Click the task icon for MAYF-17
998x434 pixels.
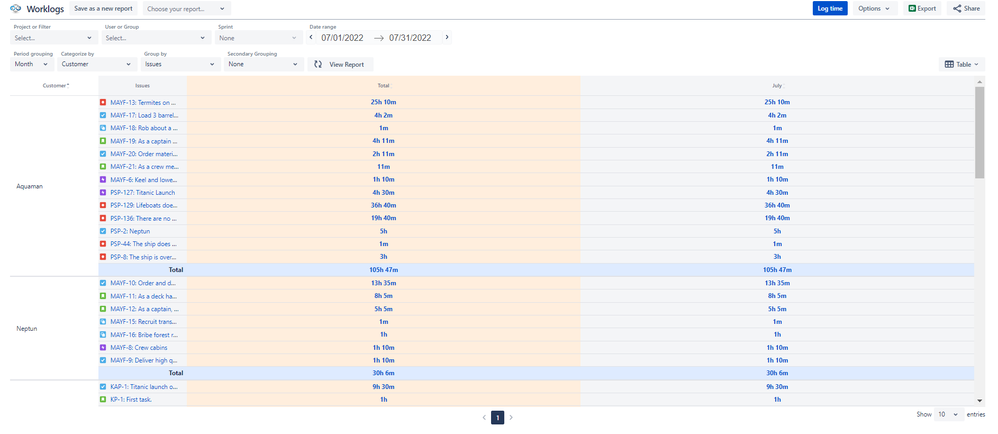pyautogui.click(x=103, y=115)
